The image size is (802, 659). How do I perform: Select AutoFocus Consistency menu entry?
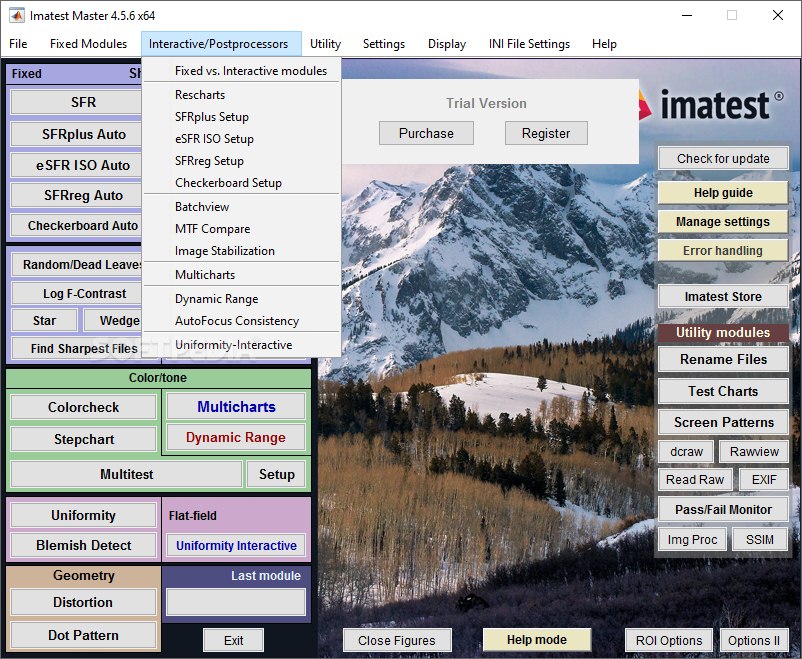point(241,321)
